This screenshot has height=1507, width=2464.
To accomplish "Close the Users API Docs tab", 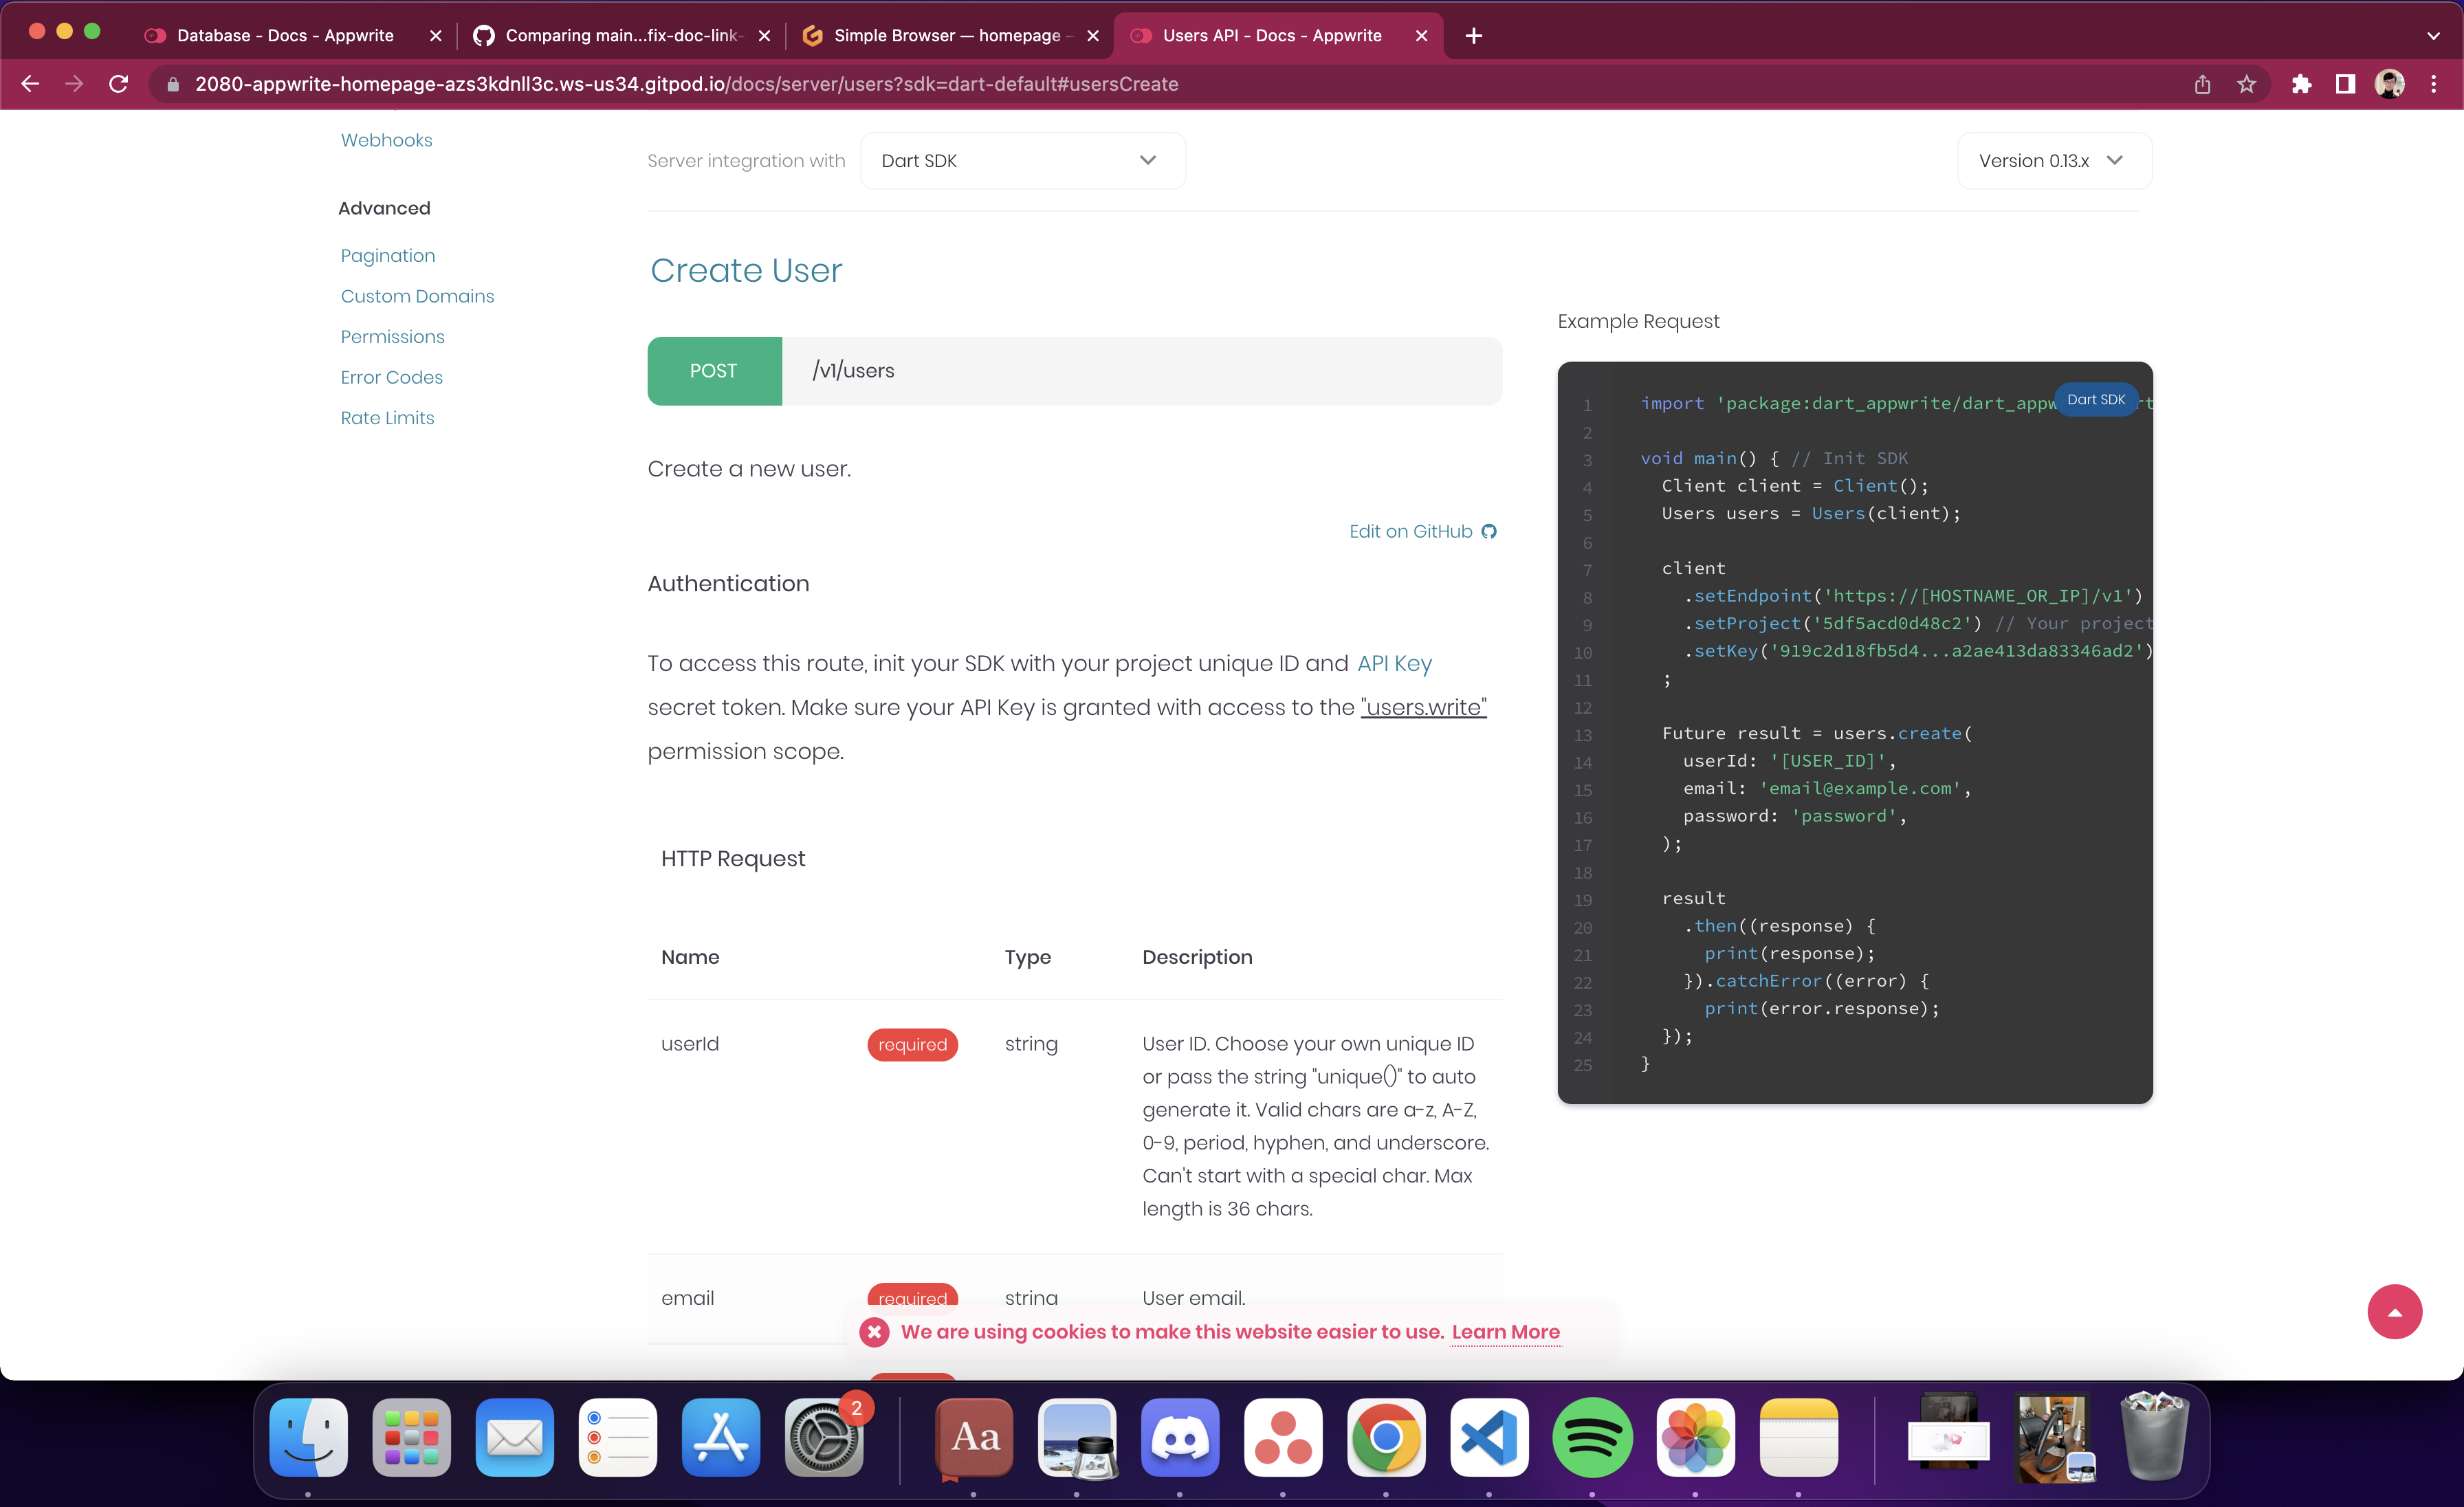I will pyautogui.click(x=1421, y=36).
